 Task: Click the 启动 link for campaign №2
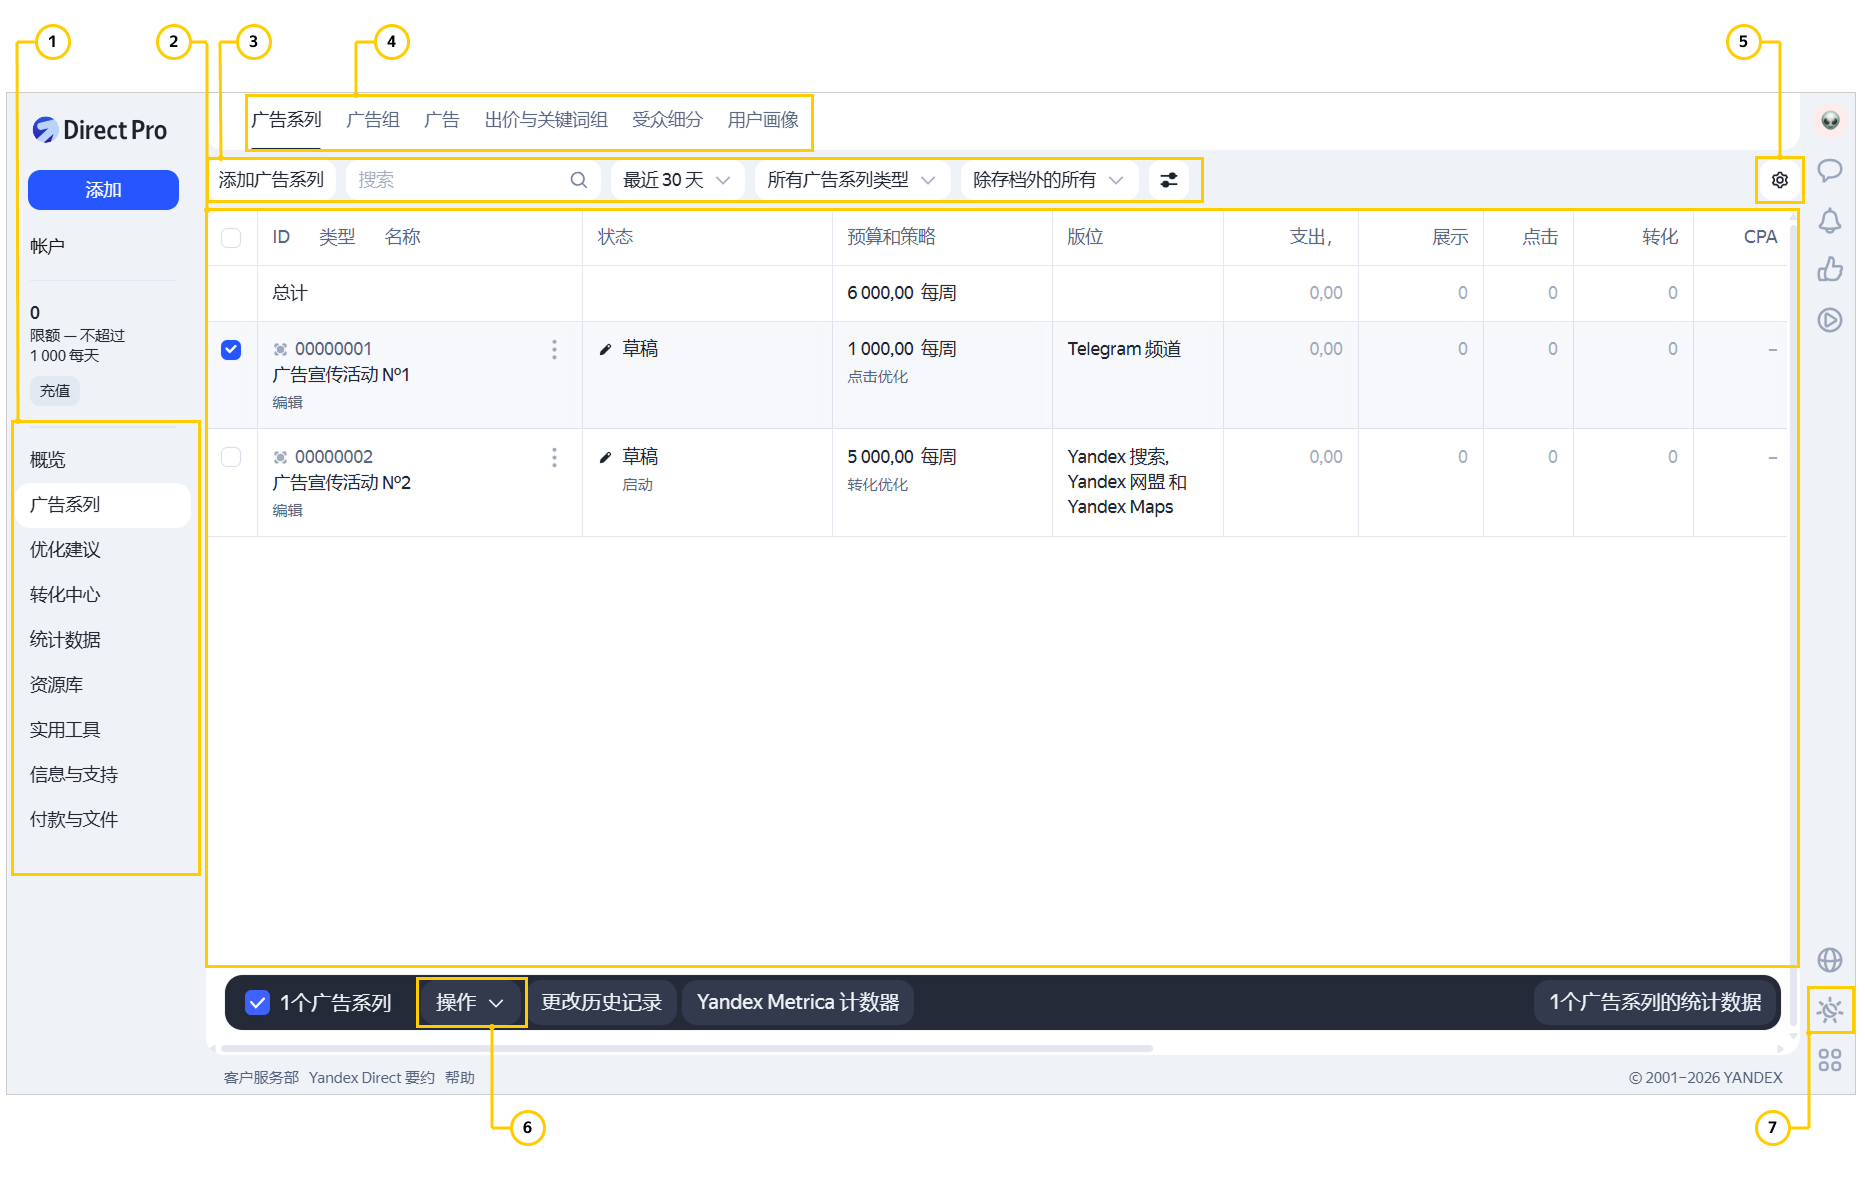637,485
